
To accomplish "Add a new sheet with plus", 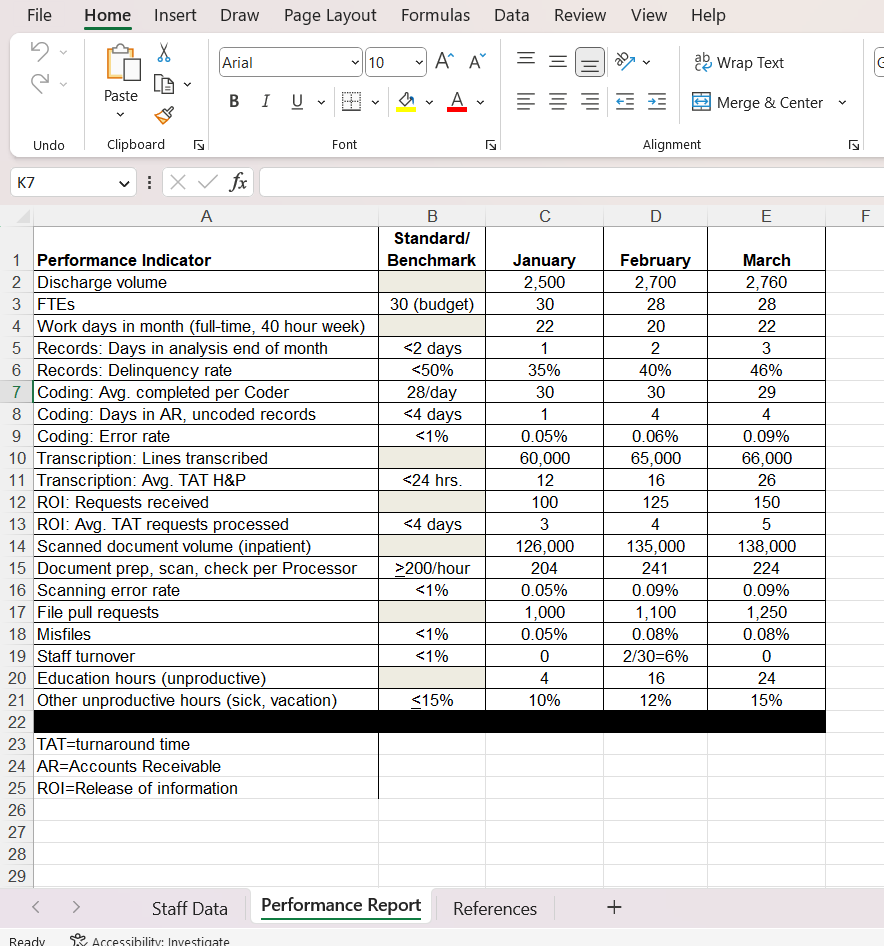I will click(x=614, y=907).
